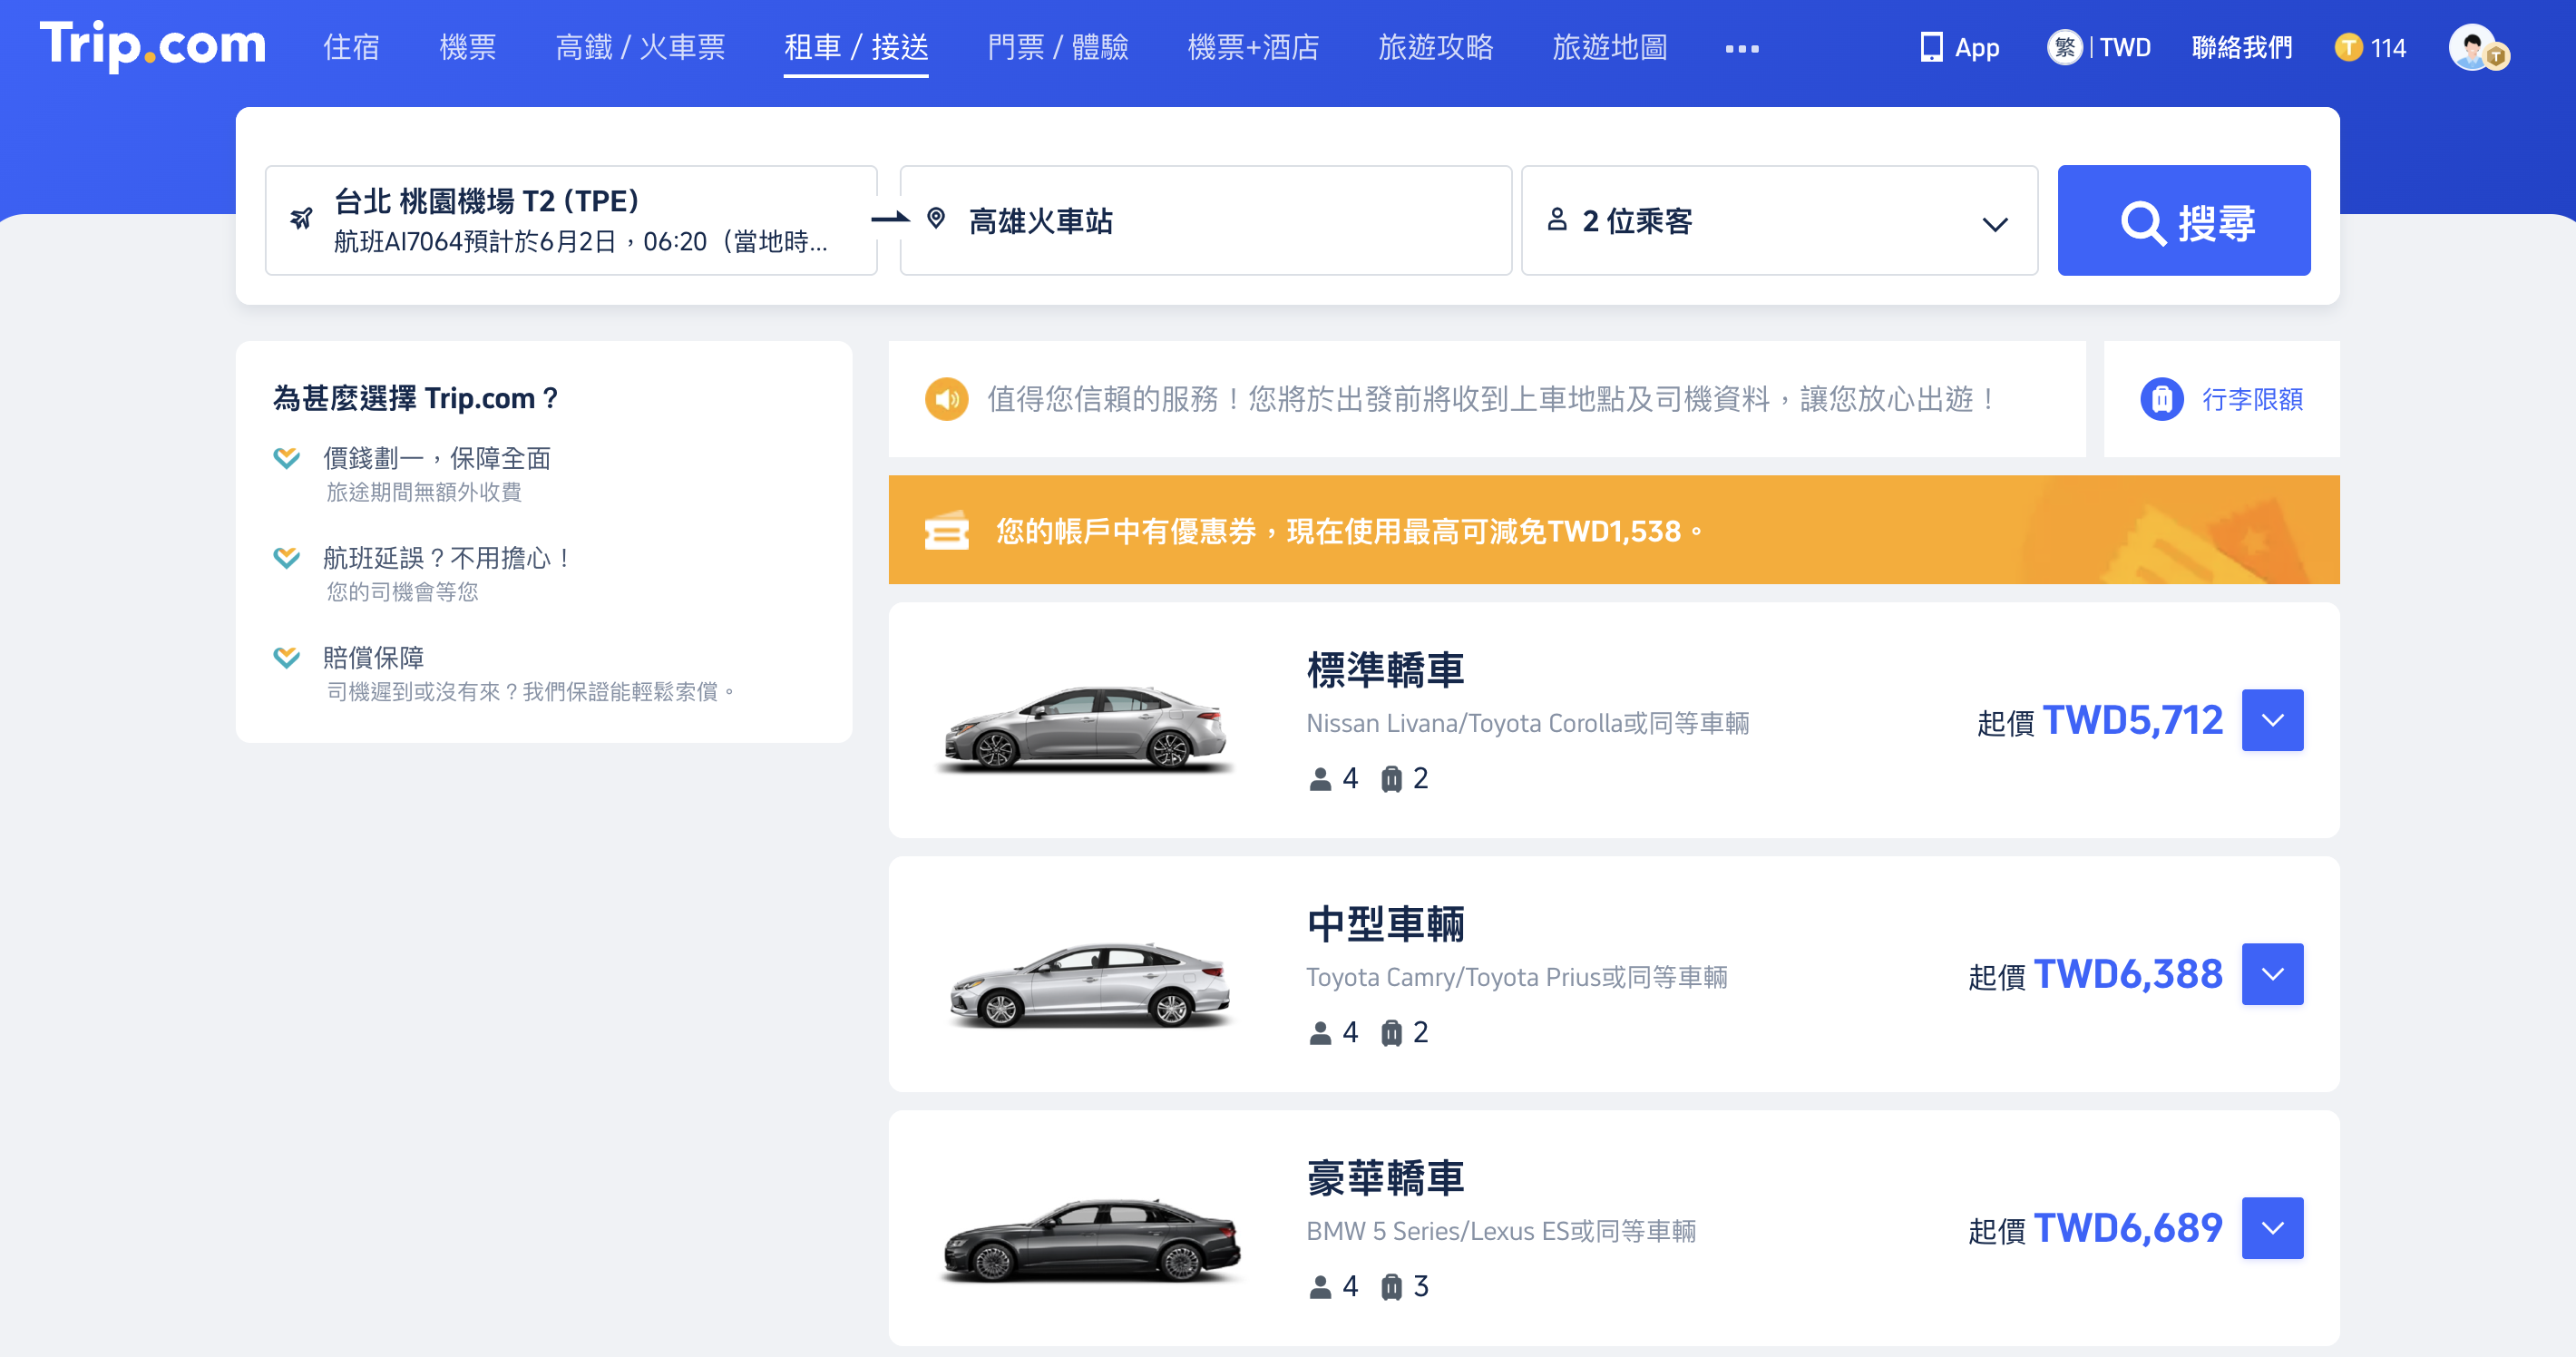2576x1357 pixels.
Task: Click the Nissan Livana/Toyota Corolla description
Action: [1527, 723]
